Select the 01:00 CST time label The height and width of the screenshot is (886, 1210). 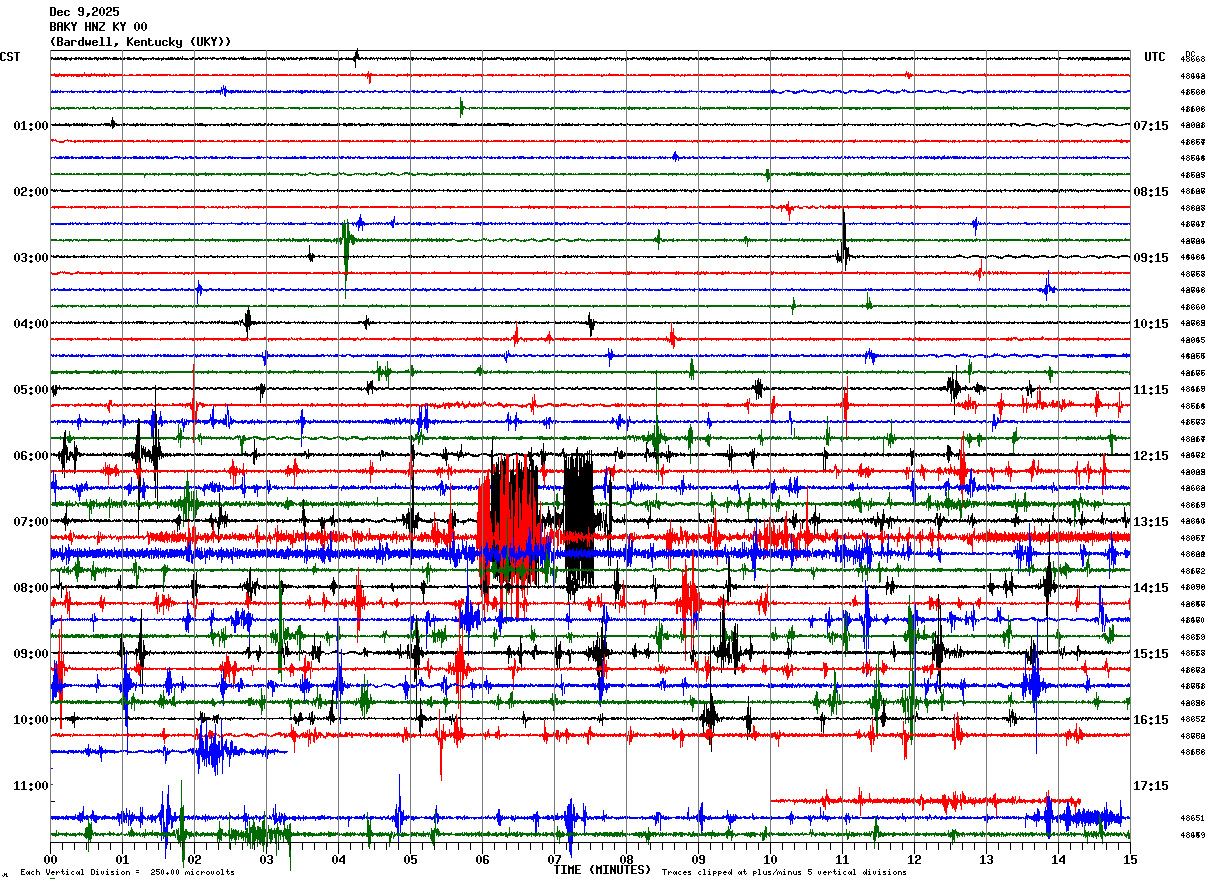(x=31, y=126)
